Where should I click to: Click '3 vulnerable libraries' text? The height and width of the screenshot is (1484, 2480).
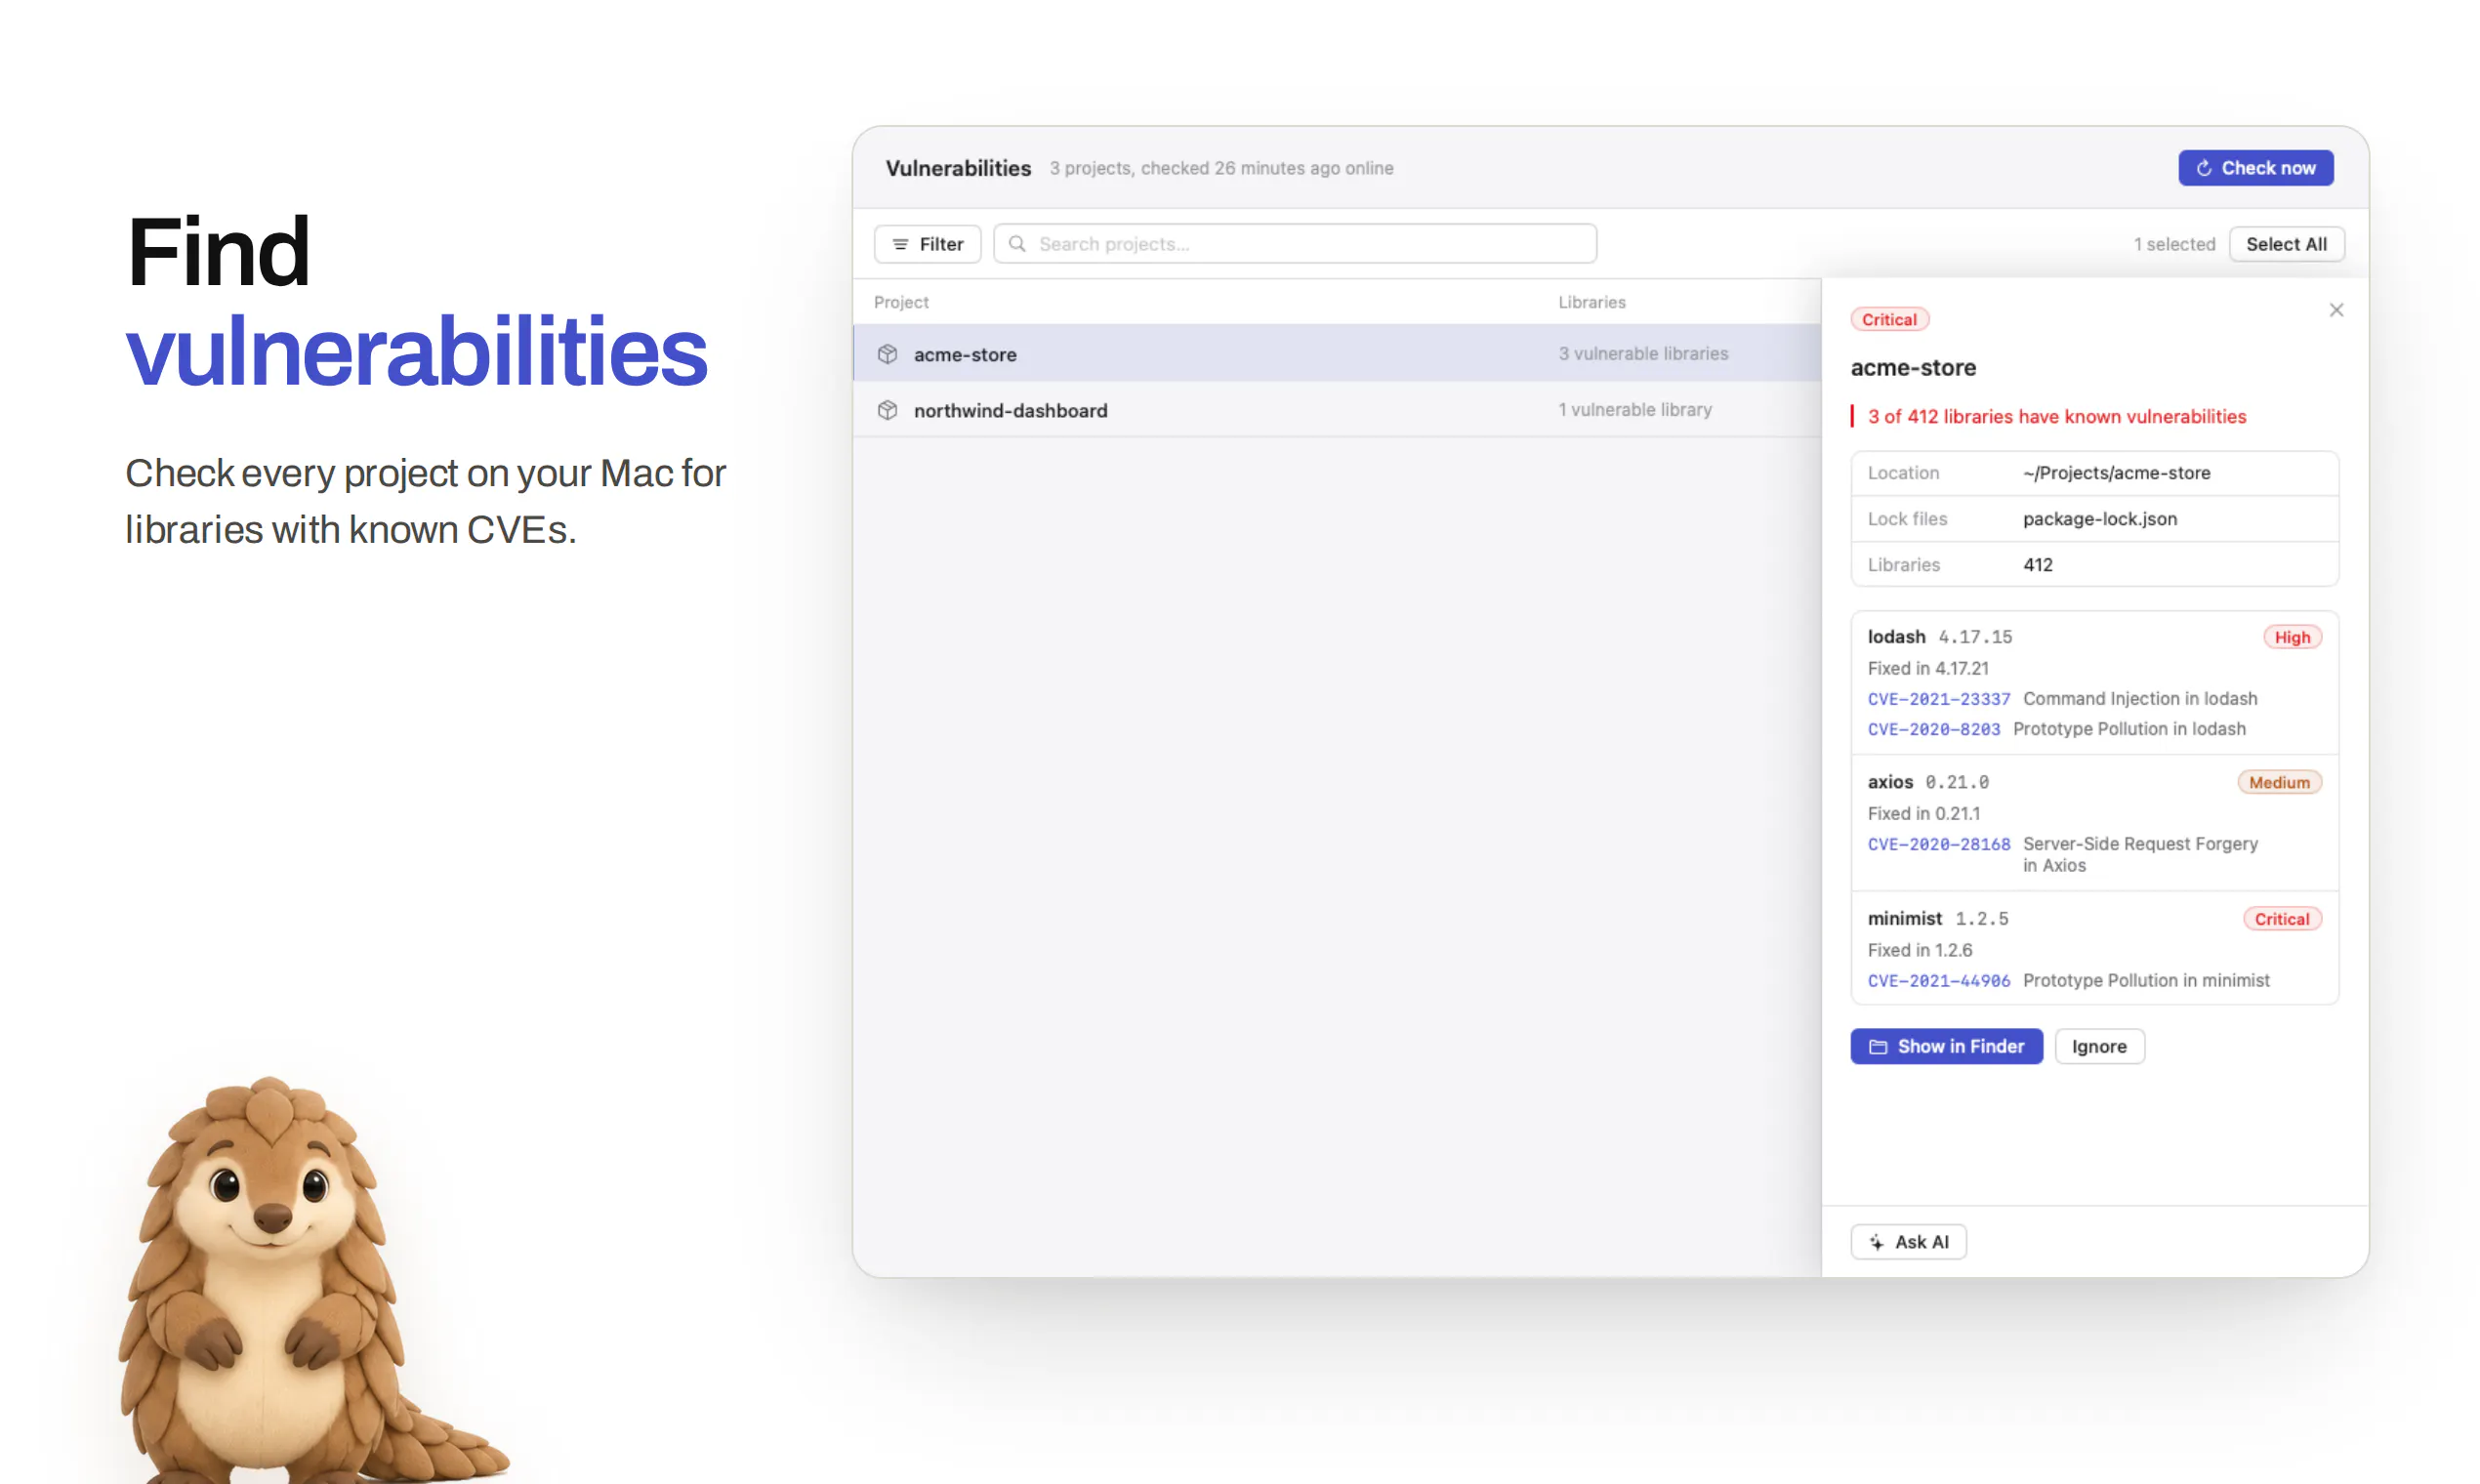[1643, 353]
